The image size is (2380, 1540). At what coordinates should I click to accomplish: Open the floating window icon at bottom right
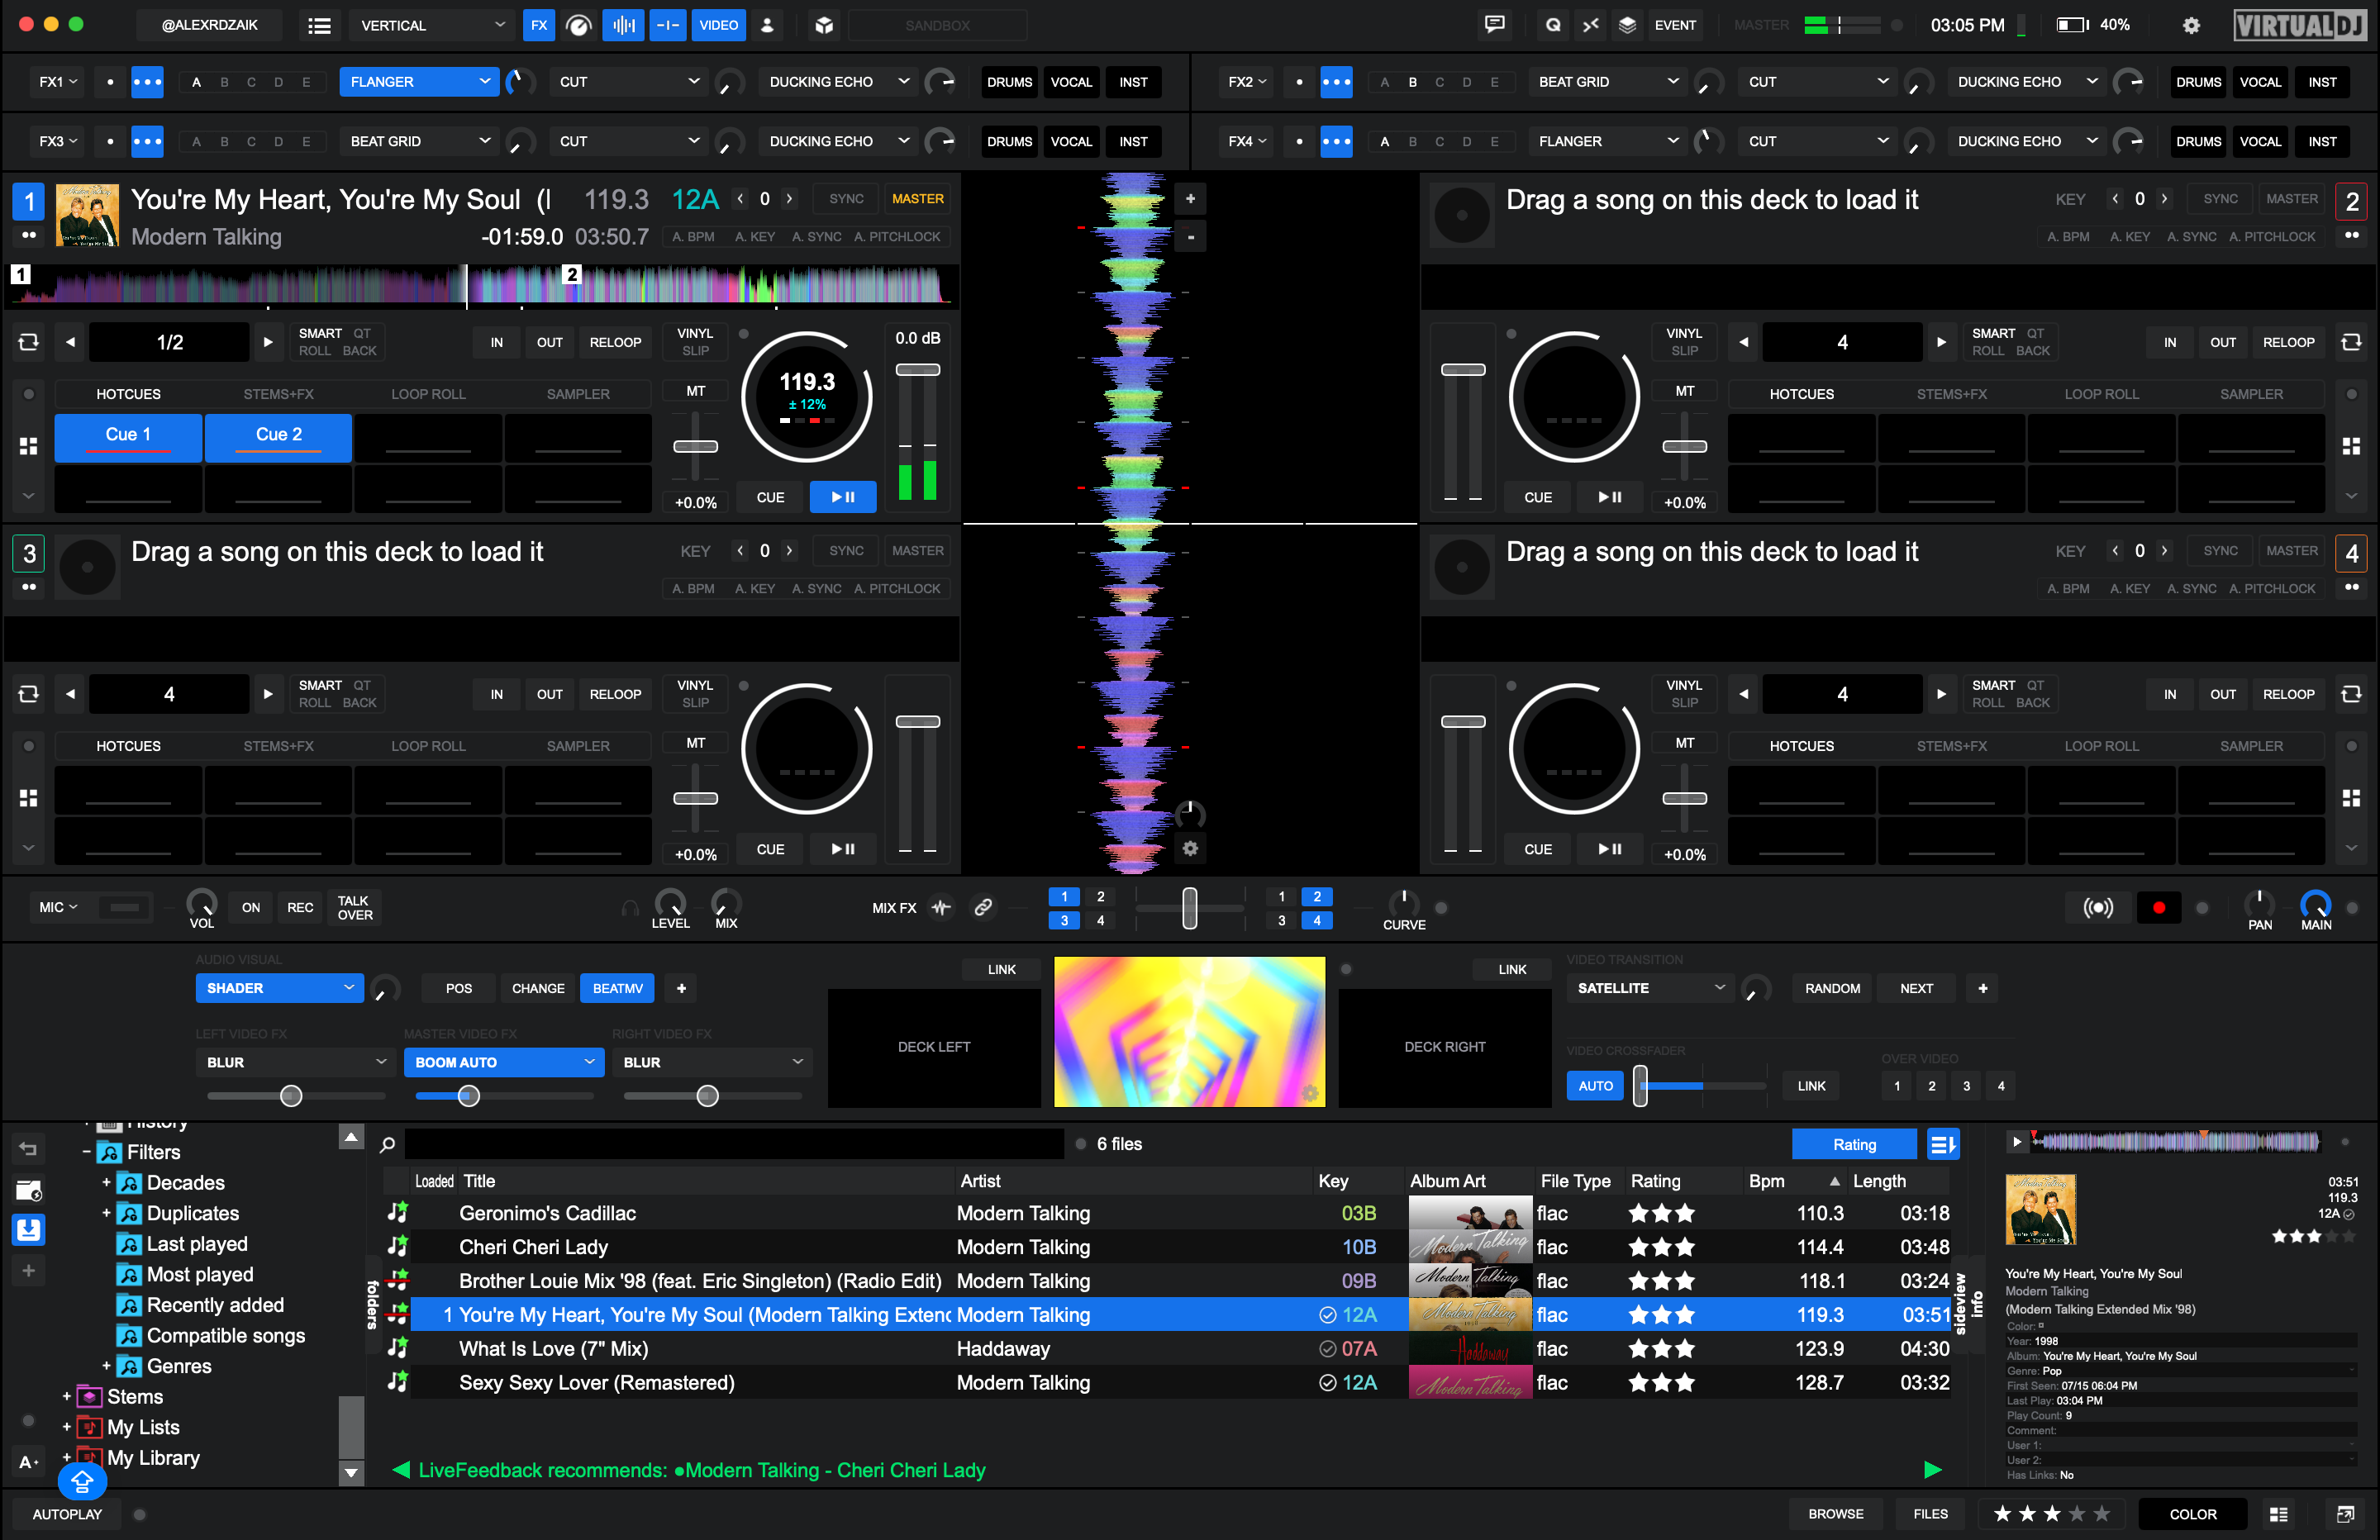click(2345, 1514)
